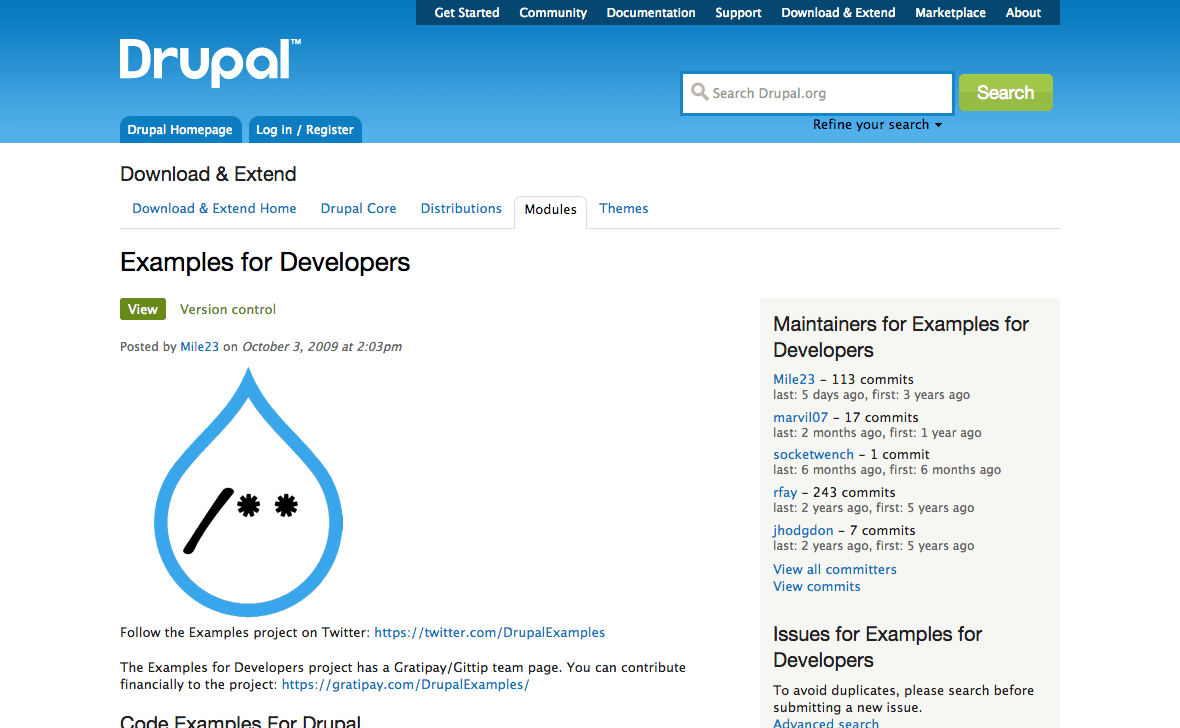Go to the Drupal Homepage tab
The image size is (1180, 728).
coord(181,129)
